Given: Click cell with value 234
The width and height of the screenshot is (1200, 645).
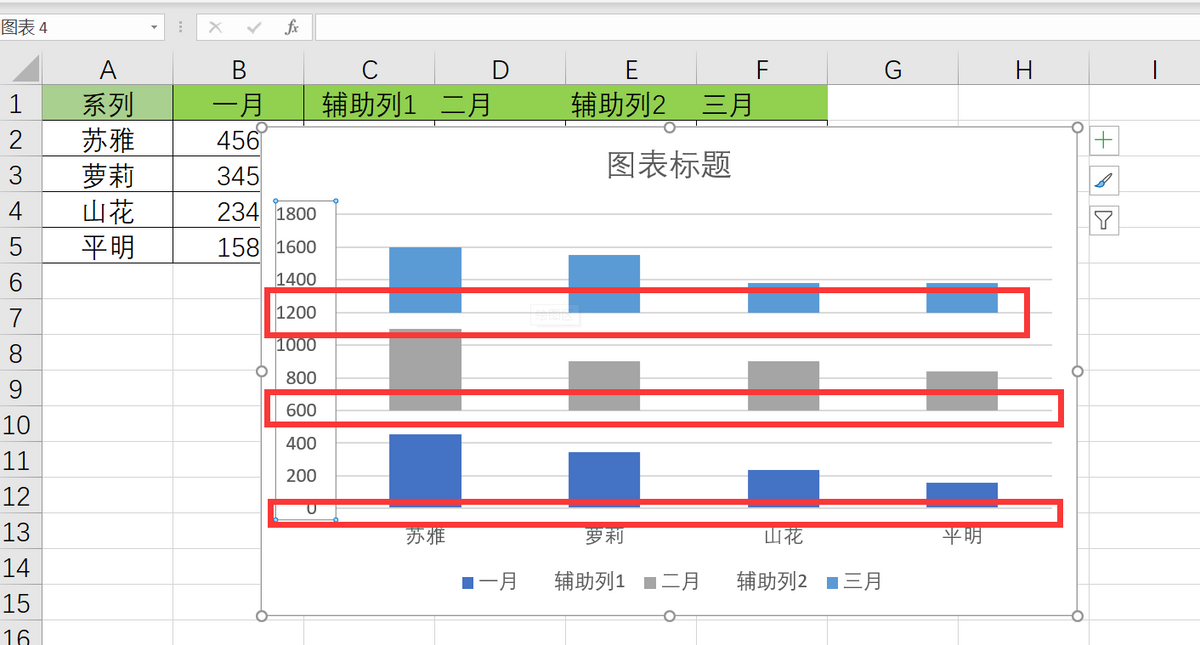Looking at the screenshot, I should coord(217,211).
